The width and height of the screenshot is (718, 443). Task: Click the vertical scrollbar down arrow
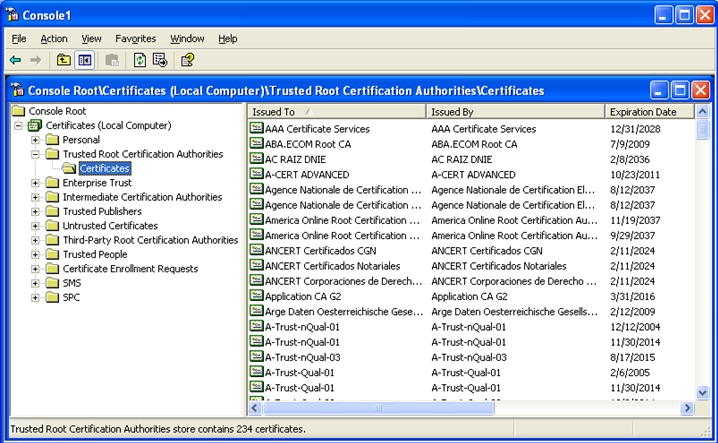(x=702, y=393)
